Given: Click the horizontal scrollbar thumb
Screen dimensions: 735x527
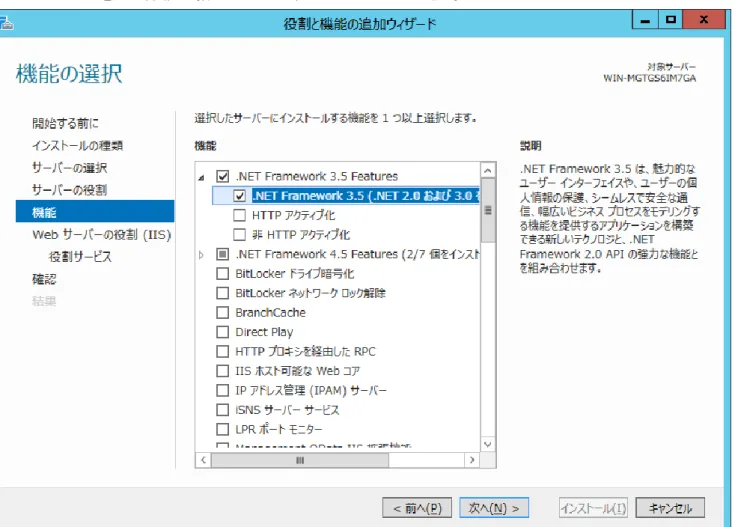Looking at the screenshot, I should (300, 460).
